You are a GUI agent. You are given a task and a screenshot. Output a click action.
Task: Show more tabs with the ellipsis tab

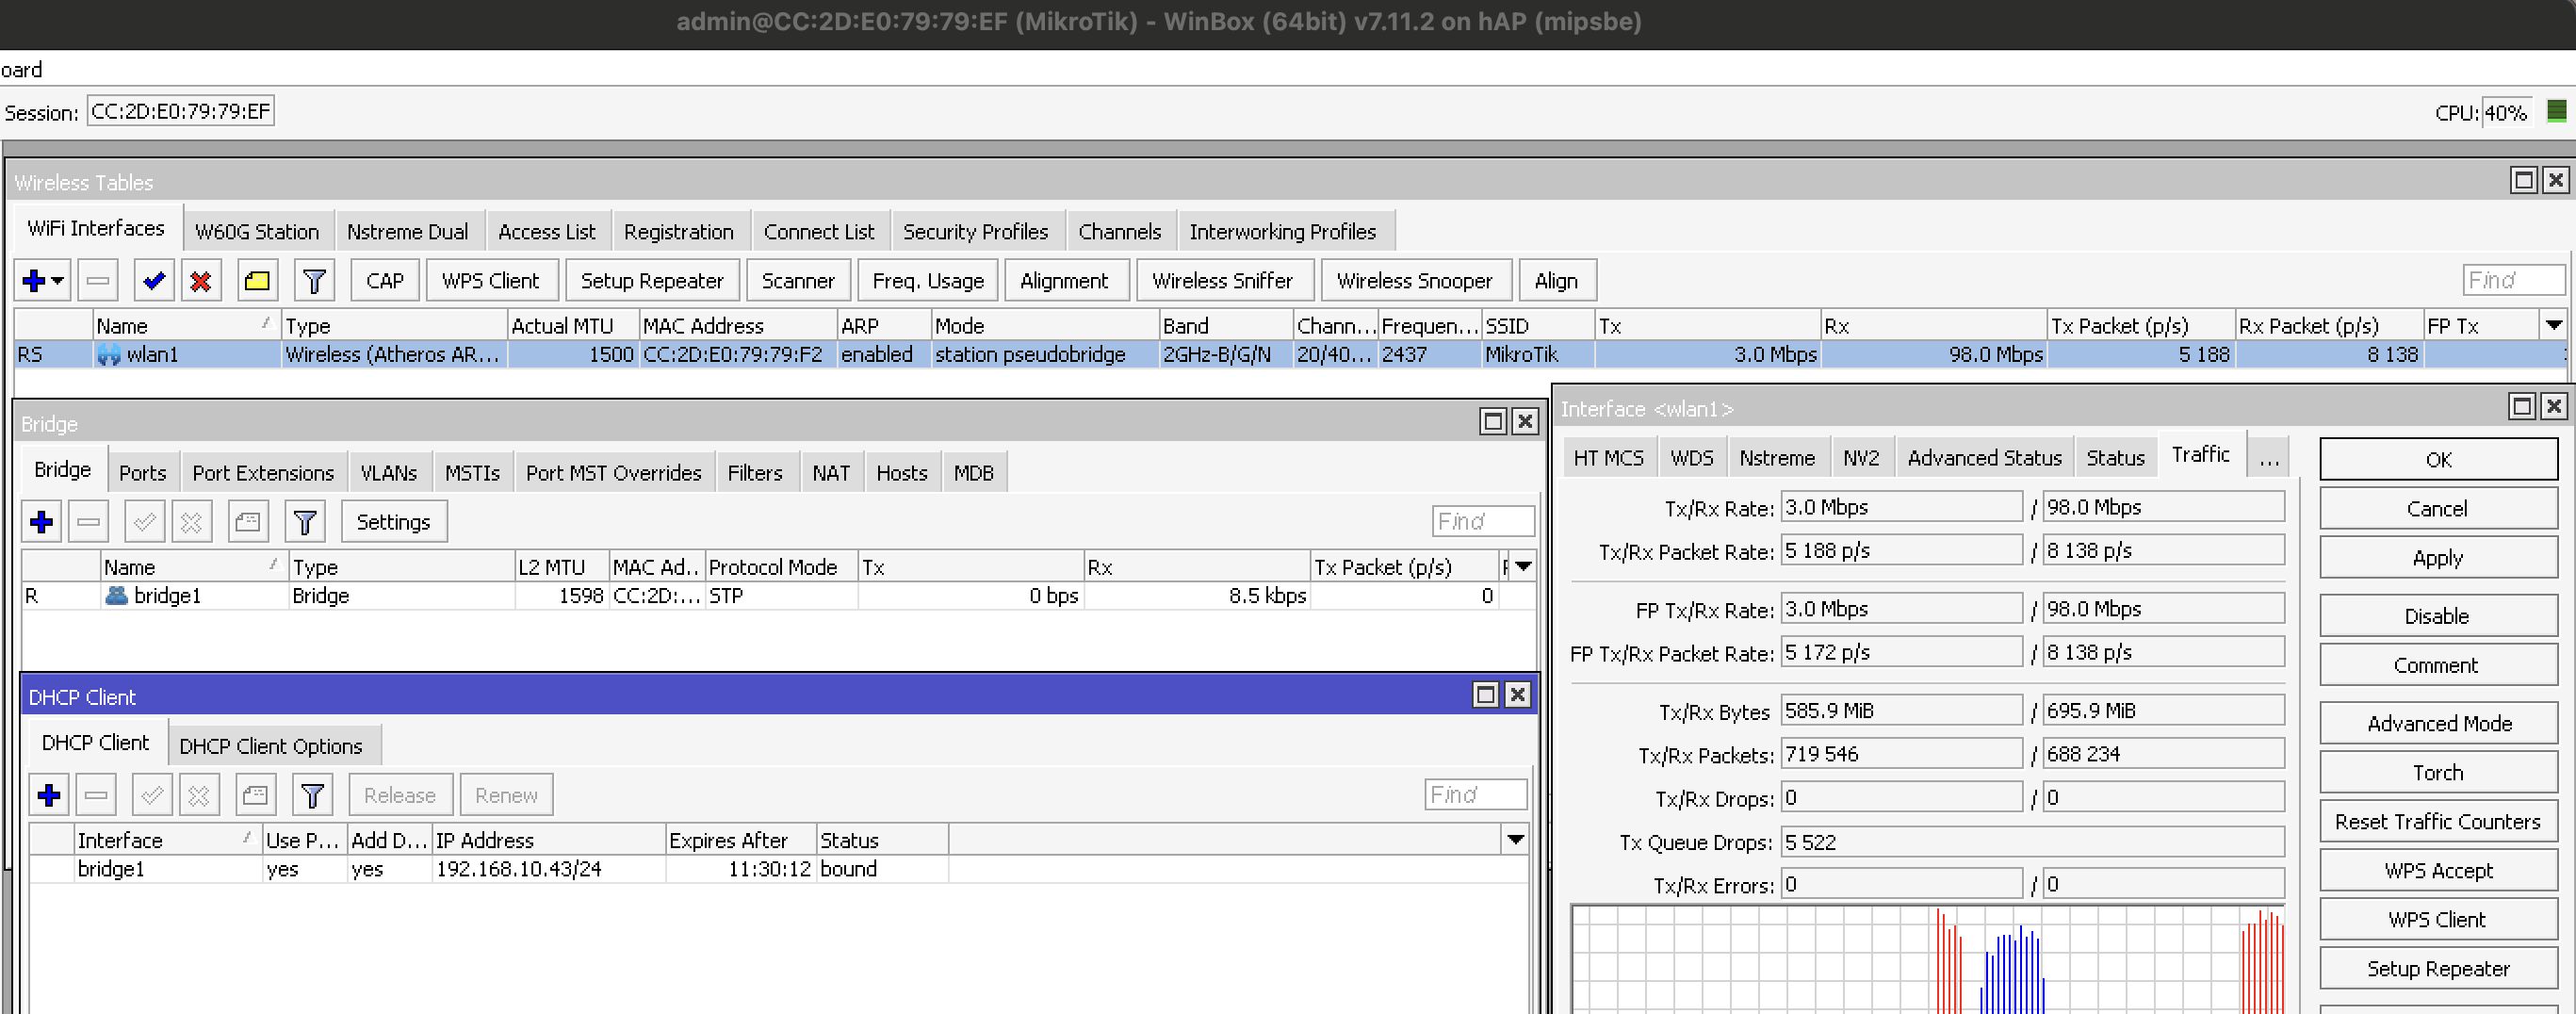pos(2269,458)
